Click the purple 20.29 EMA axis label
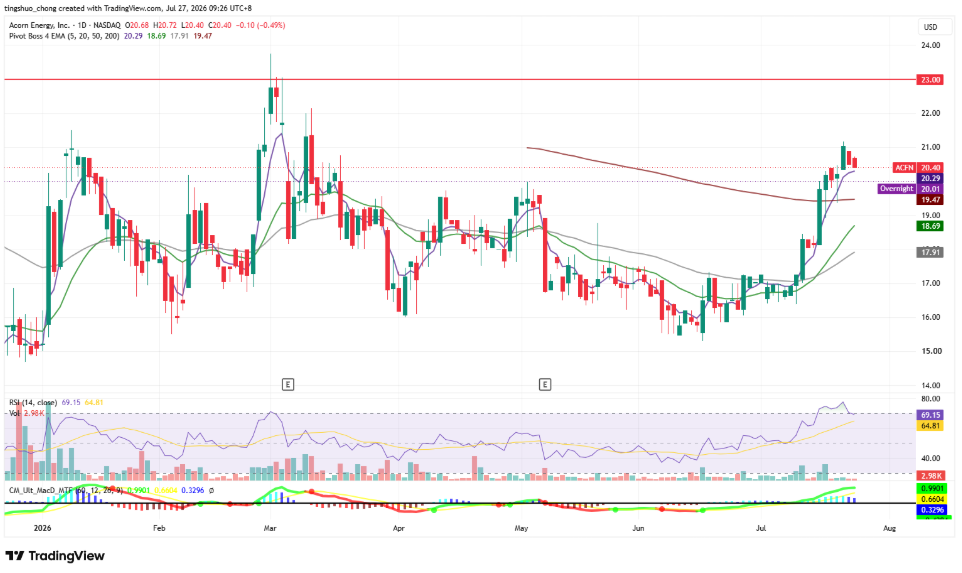Screen dimensions: 962x573 coord(930,179)
